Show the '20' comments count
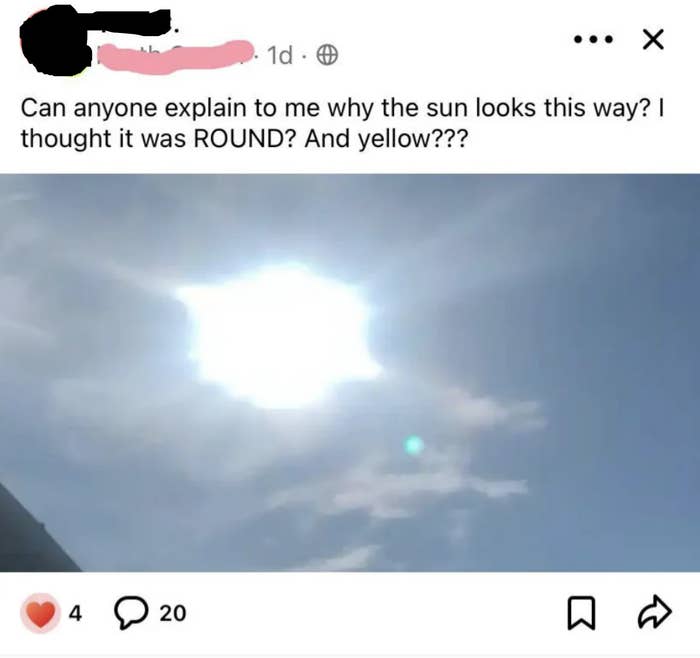This screenshot has height=658, width=700. click(173, 613)
